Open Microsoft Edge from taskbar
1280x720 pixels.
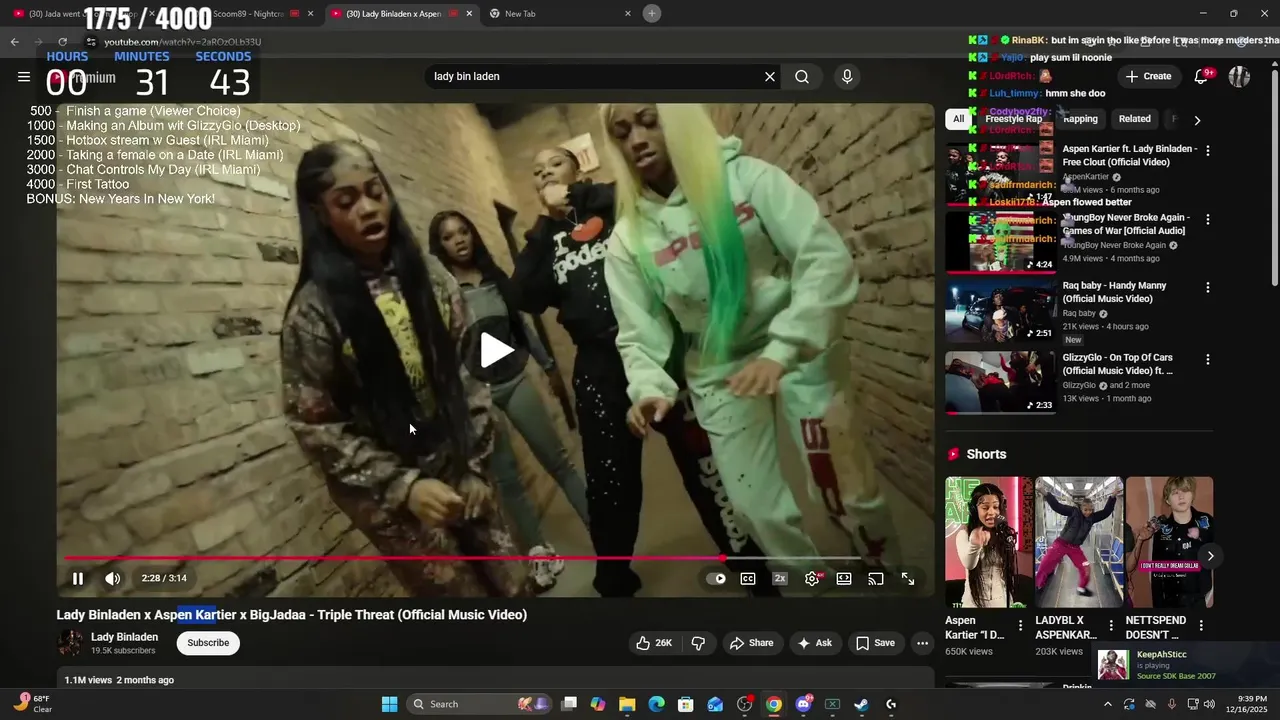(656, 704)
